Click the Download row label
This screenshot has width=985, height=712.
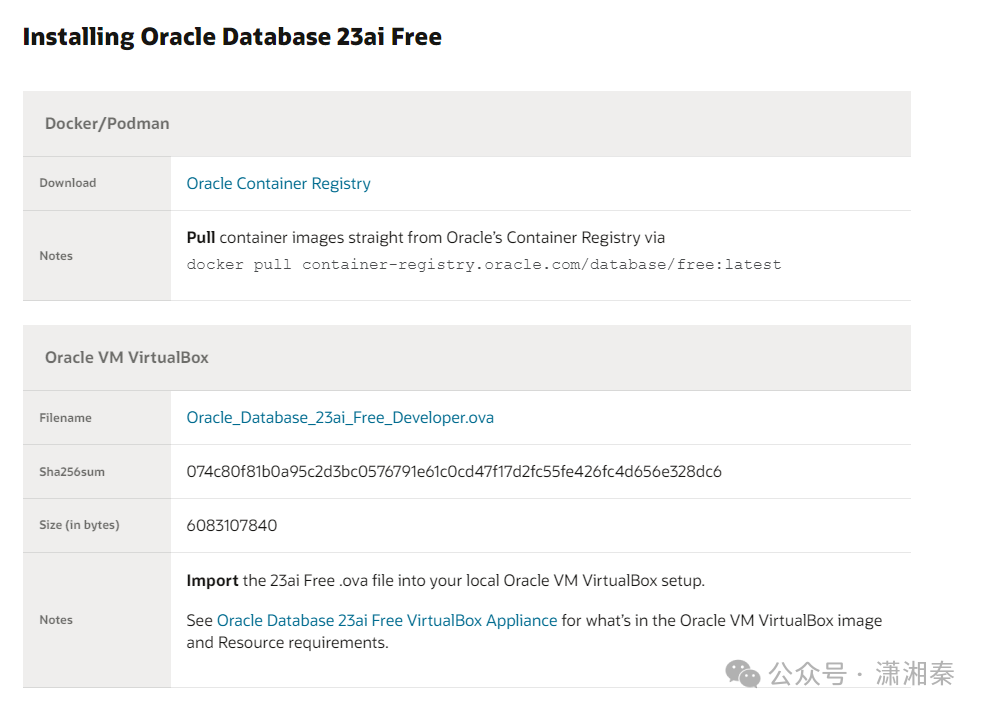(67, 183)
